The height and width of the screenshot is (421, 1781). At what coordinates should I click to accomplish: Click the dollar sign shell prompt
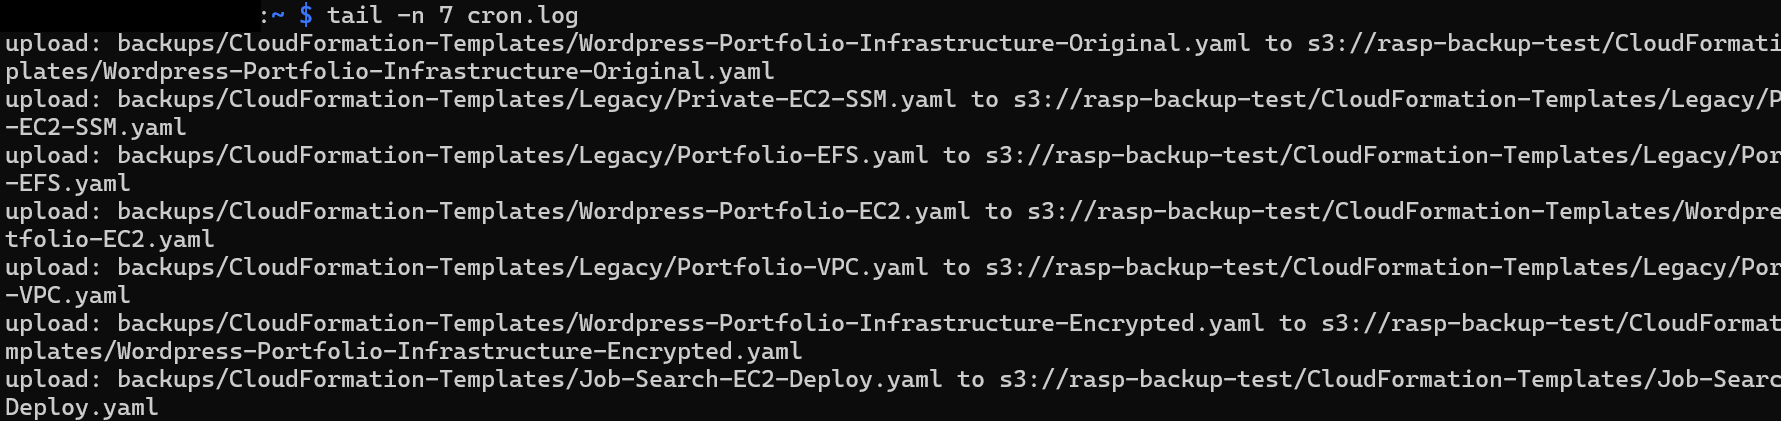click(305, 15)
